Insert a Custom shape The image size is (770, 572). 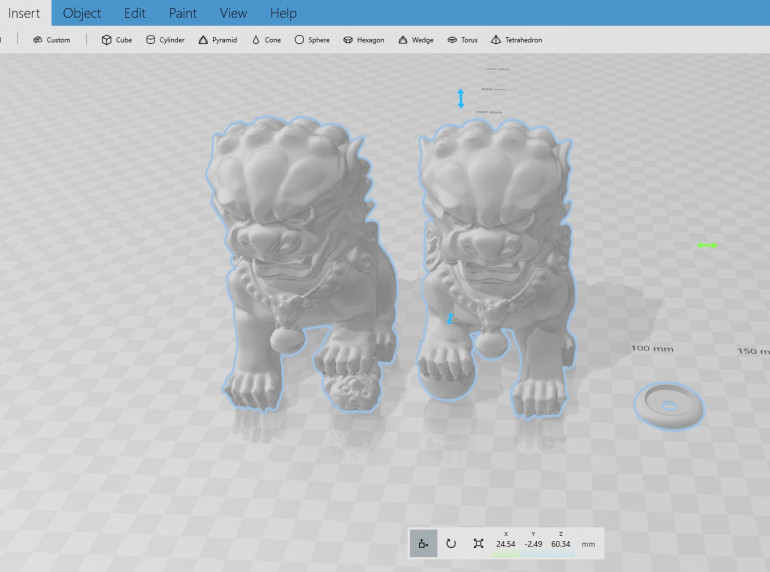52,40
